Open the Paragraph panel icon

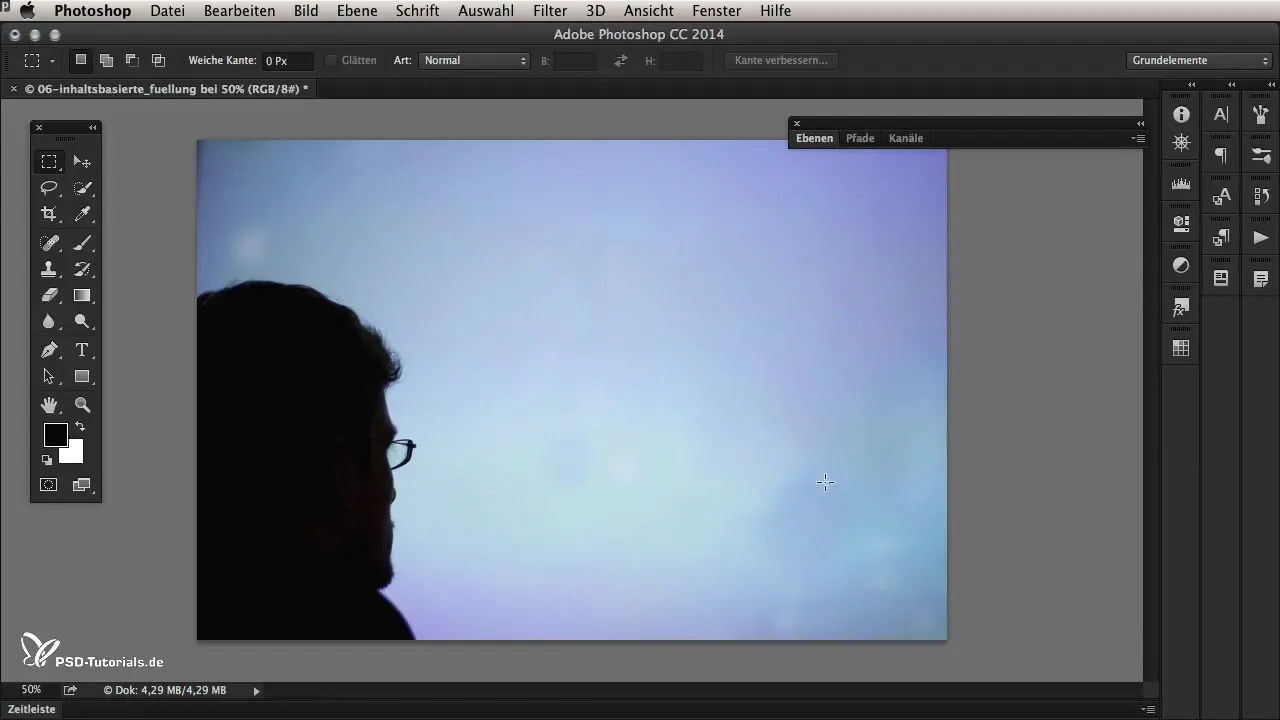pyautogui.click(x=1221, y=155)
